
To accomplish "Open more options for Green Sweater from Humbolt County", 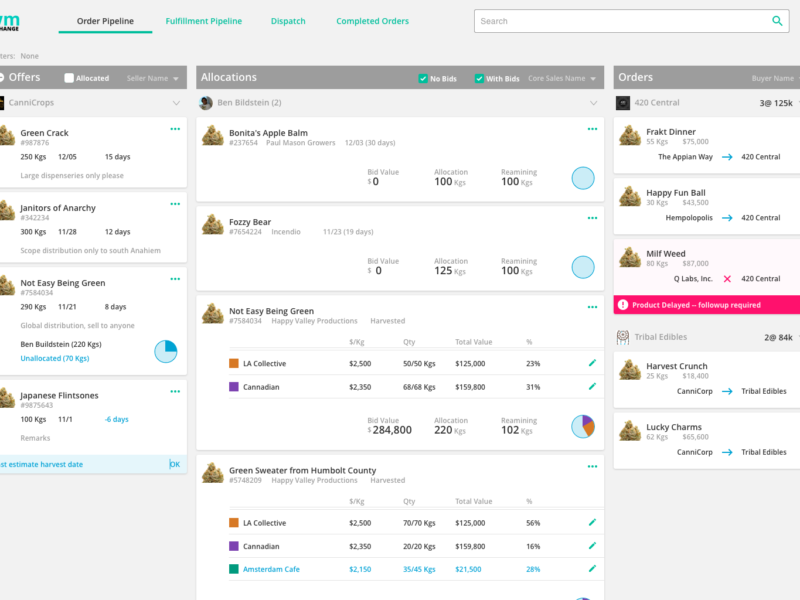I will tap(592, 466).
